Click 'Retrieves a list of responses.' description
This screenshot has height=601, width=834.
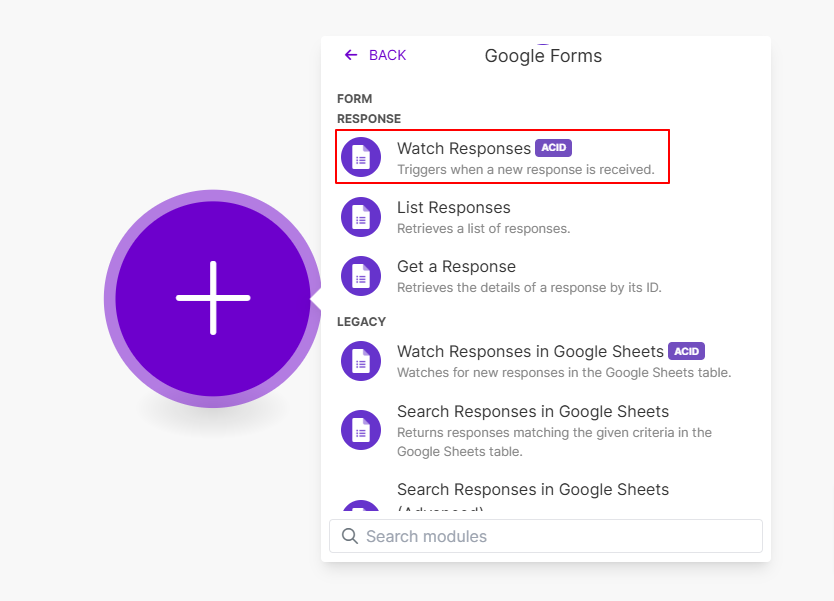pos(483,229)
